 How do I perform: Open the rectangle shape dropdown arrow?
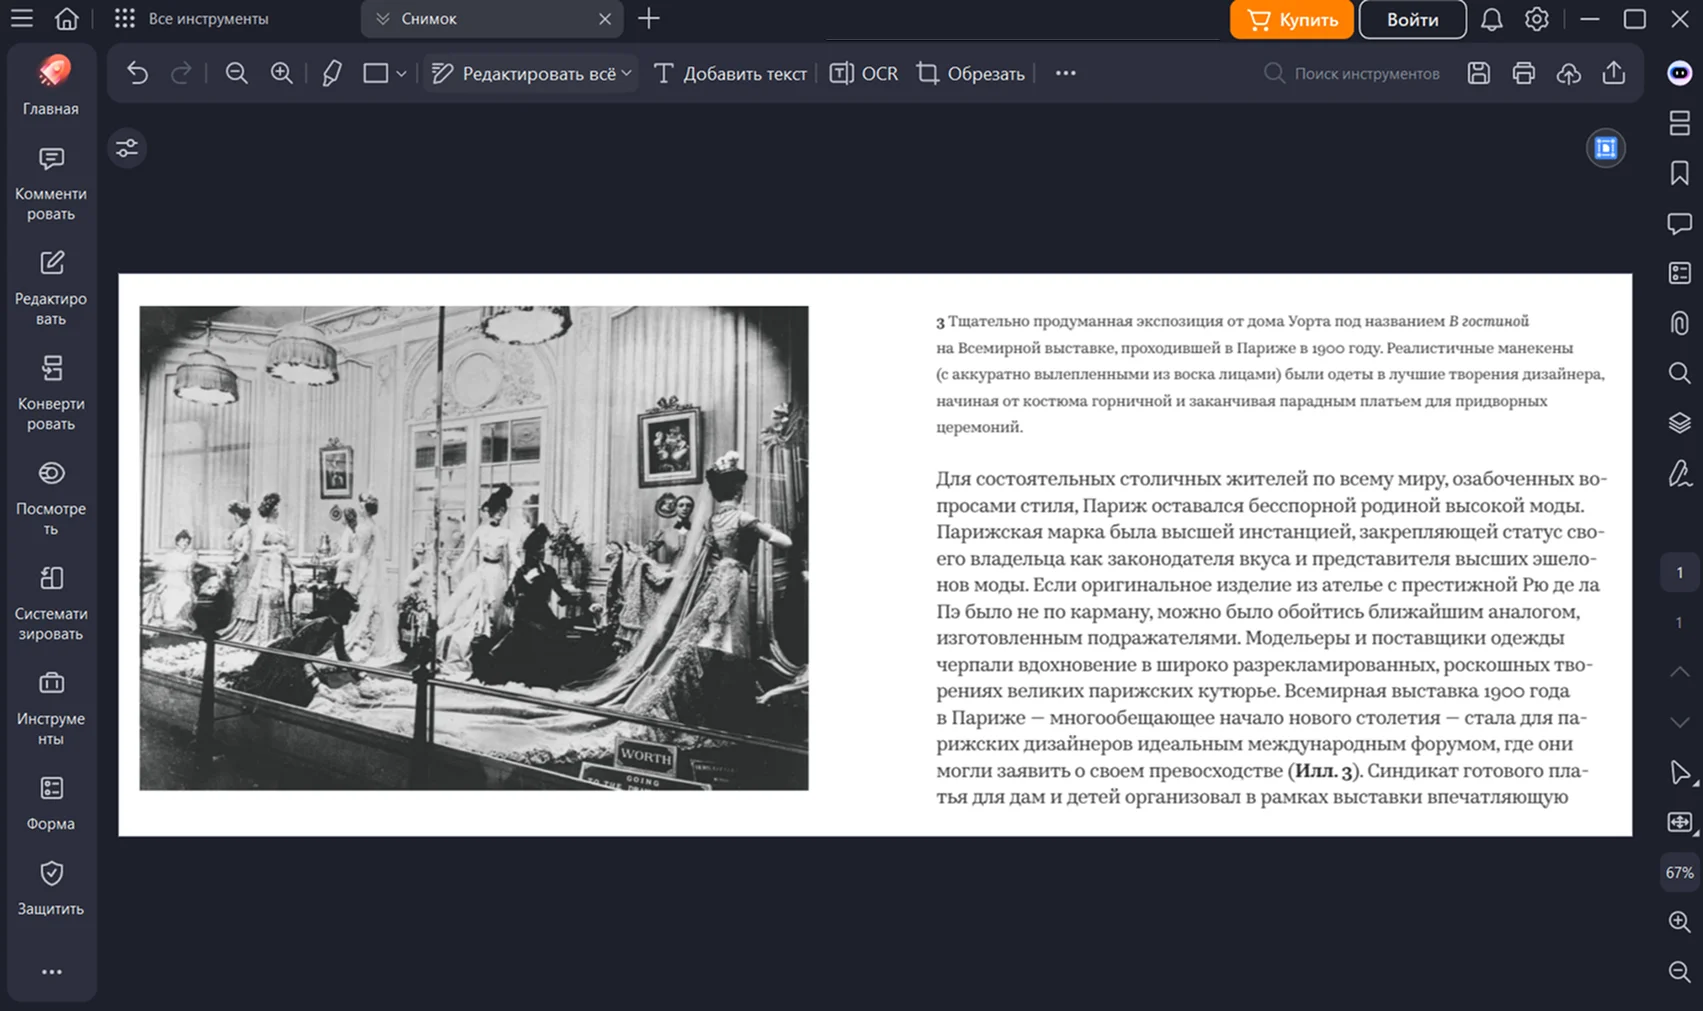click(401, 73)
